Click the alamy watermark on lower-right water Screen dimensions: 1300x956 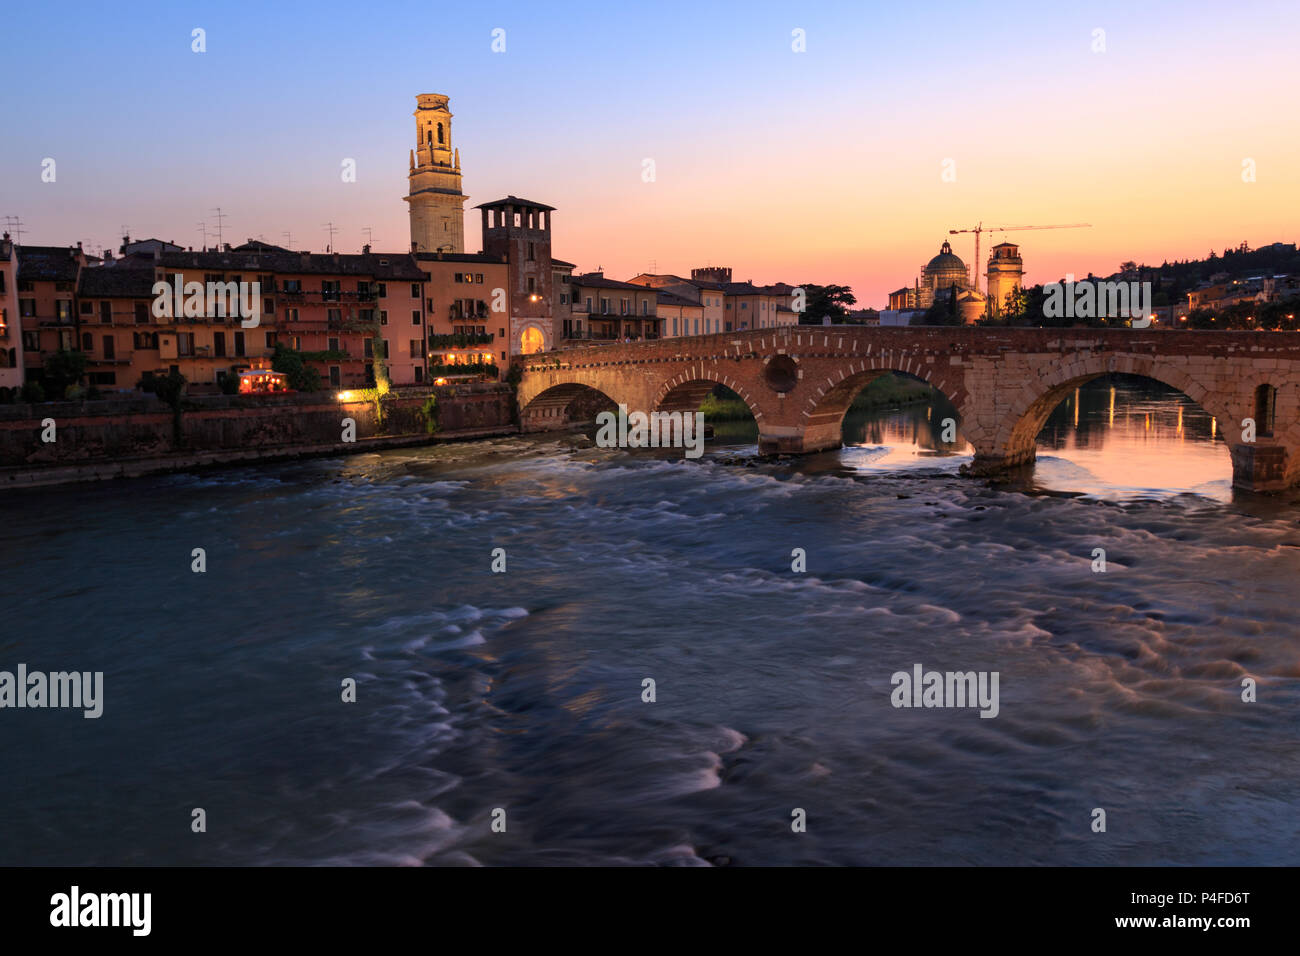tap(945, 690)
